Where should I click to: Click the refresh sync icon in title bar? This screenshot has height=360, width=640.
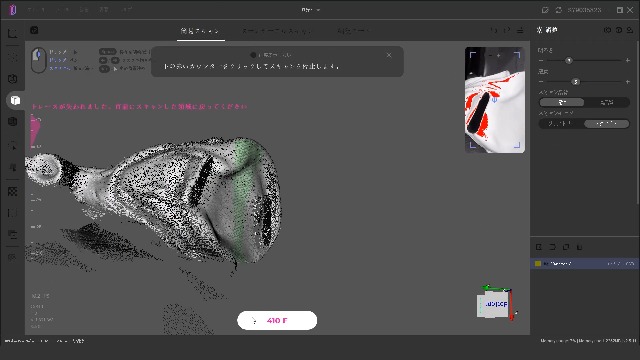pyautogui.click(x=558, y=10)
